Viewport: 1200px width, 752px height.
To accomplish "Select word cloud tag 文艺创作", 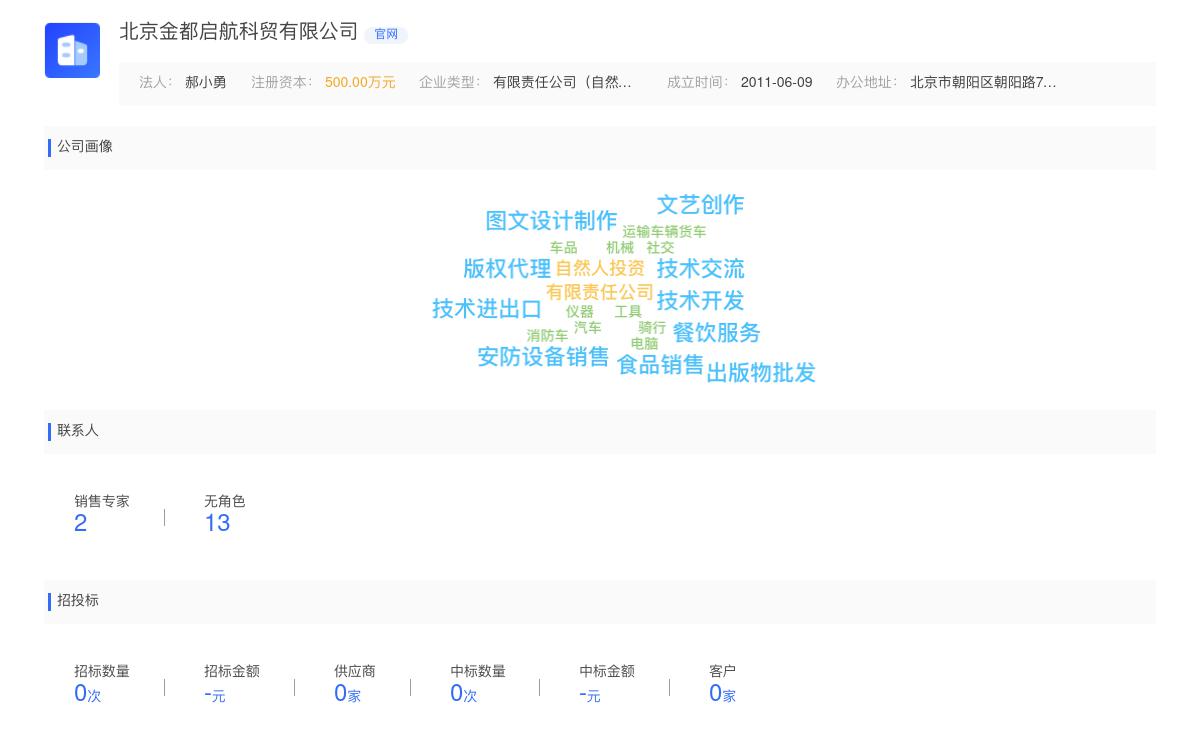I will coord(700,205).
